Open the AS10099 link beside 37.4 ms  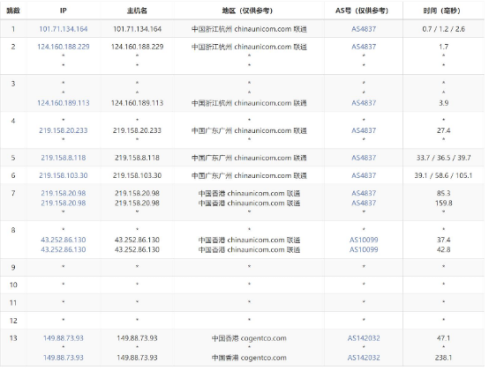[x=364, y=240]
